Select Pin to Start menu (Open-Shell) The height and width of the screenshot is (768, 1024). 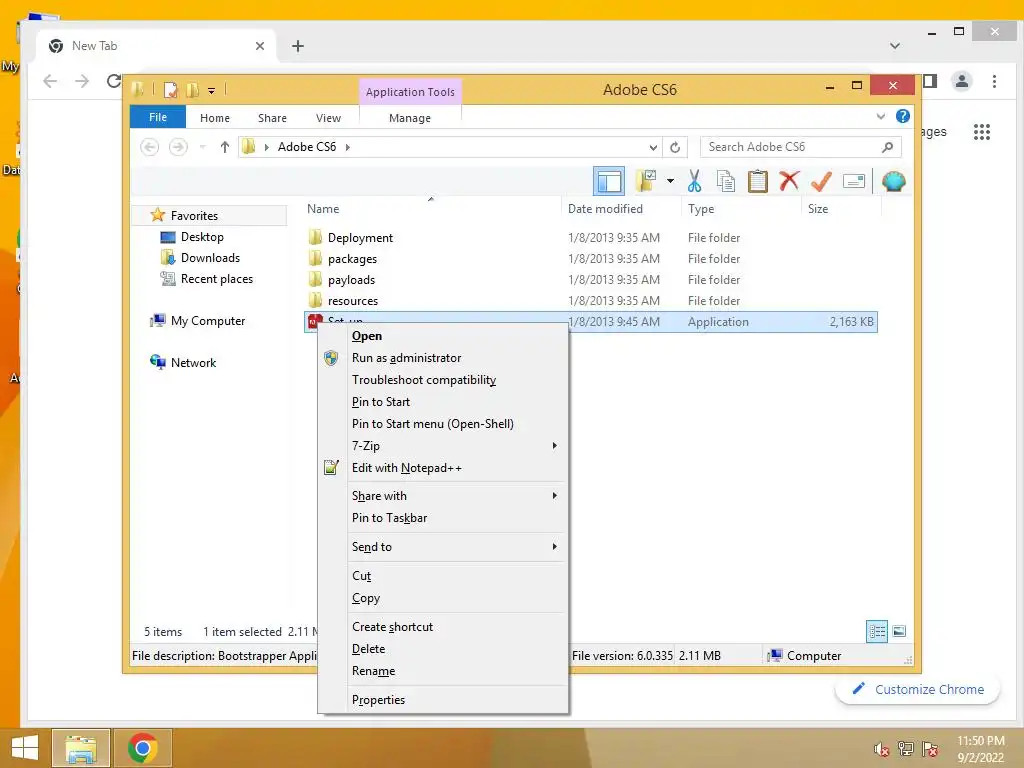[x=443, y=423]
